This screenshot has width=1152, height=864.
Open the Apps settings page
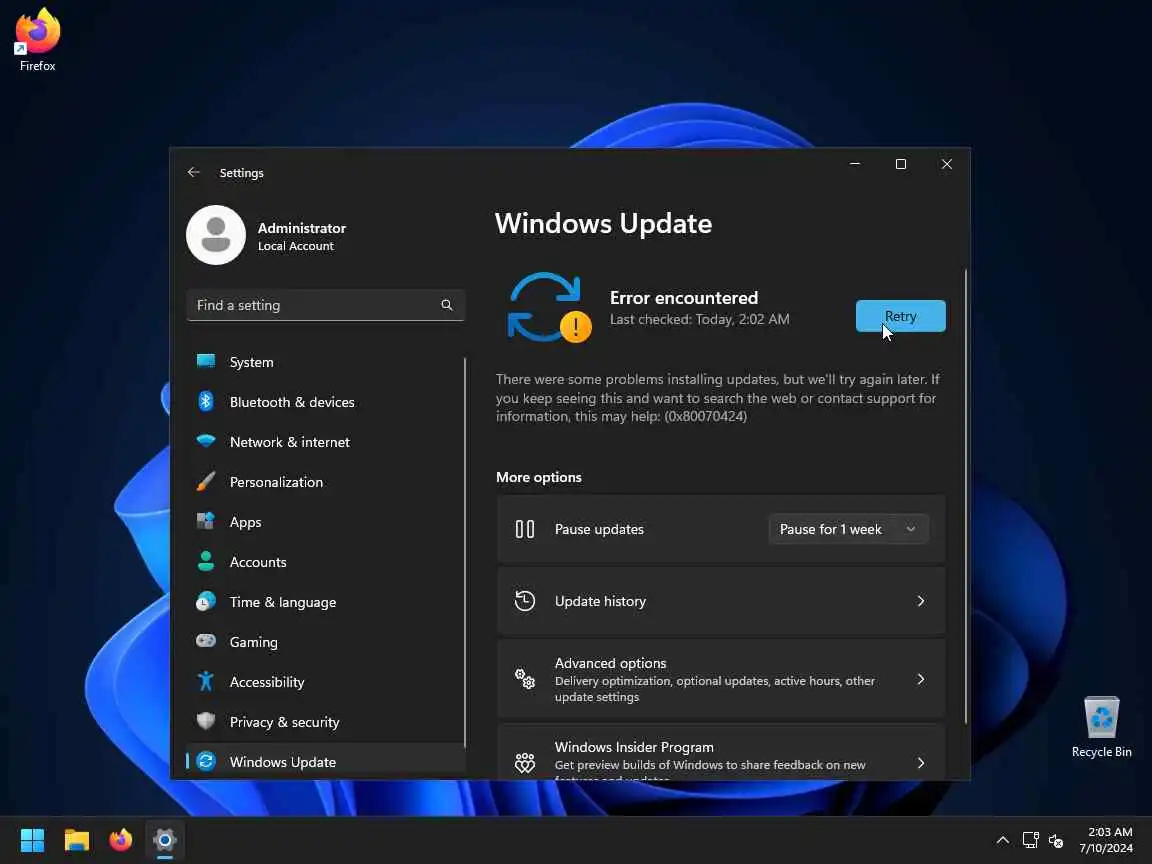pyautogui.click(x=325, y=522)
